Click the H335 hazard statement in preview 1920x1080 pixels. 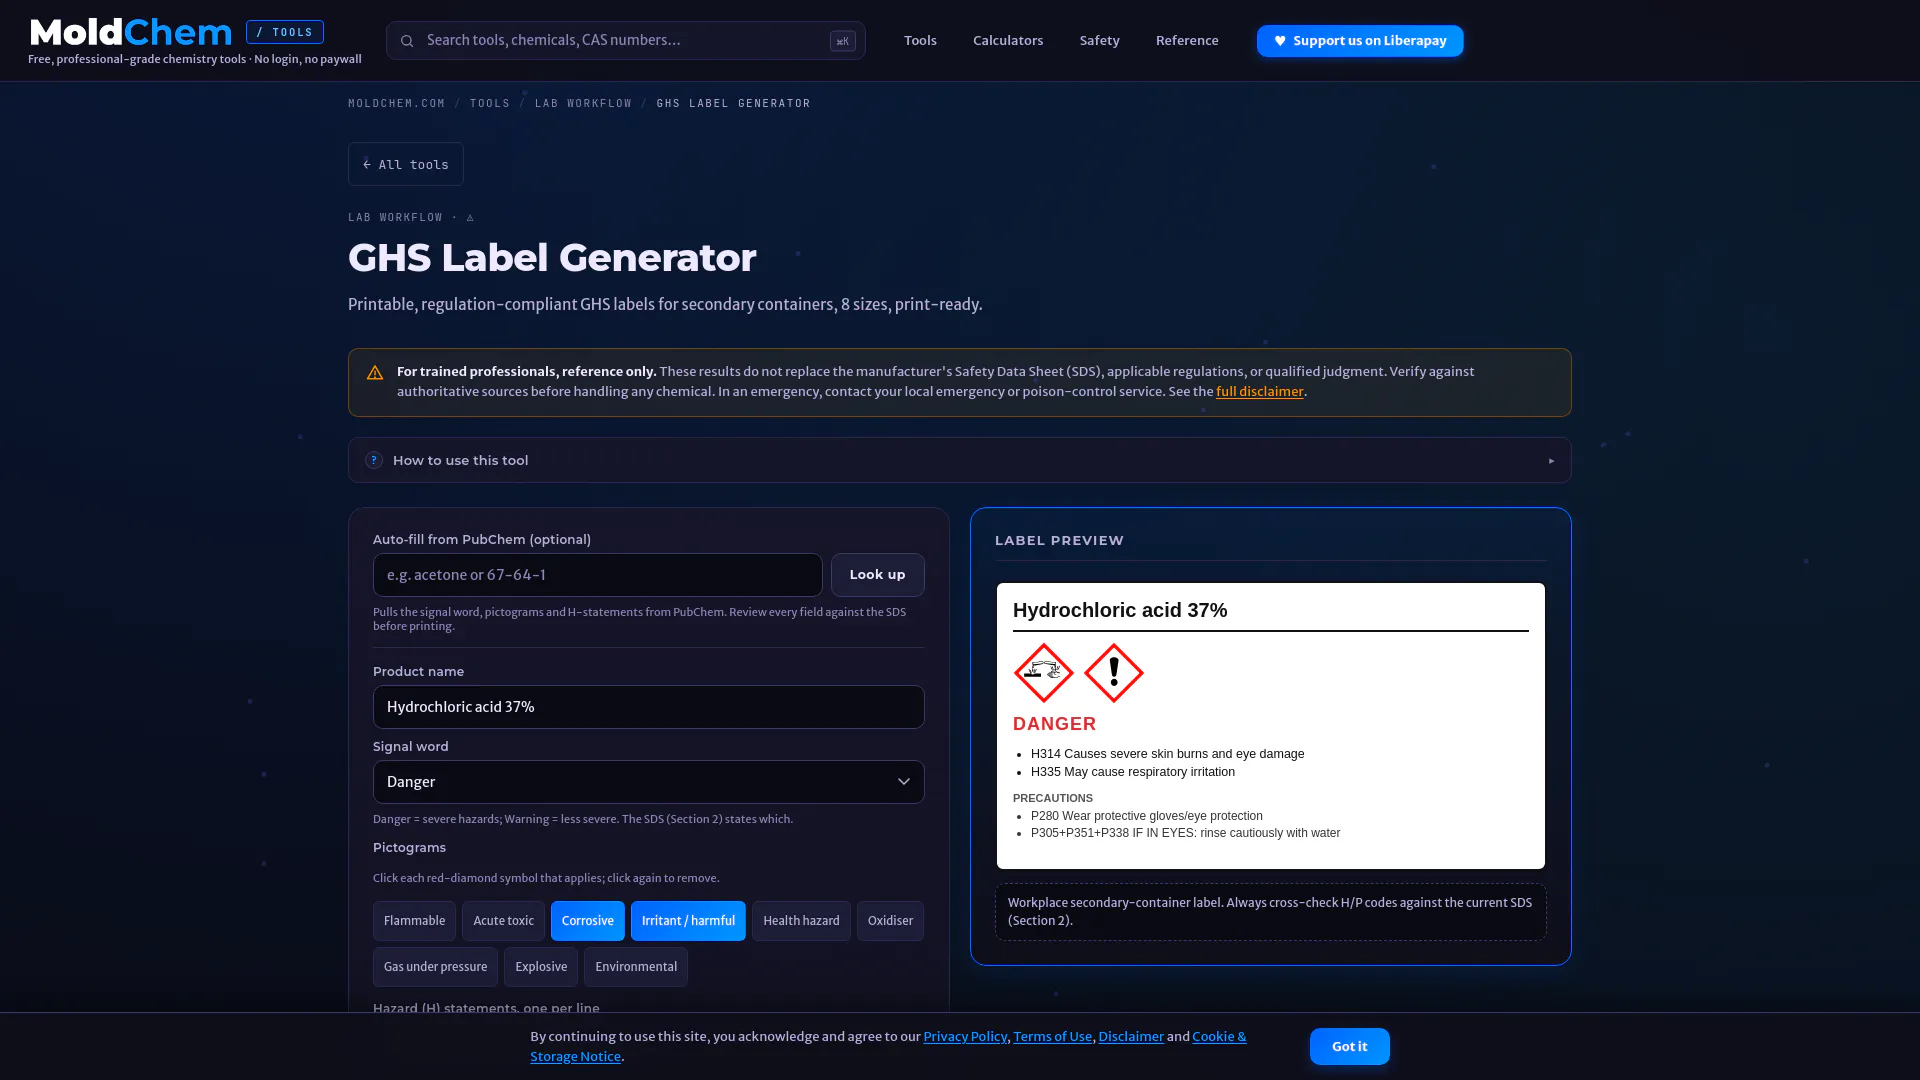click(x=1132, y=772)
